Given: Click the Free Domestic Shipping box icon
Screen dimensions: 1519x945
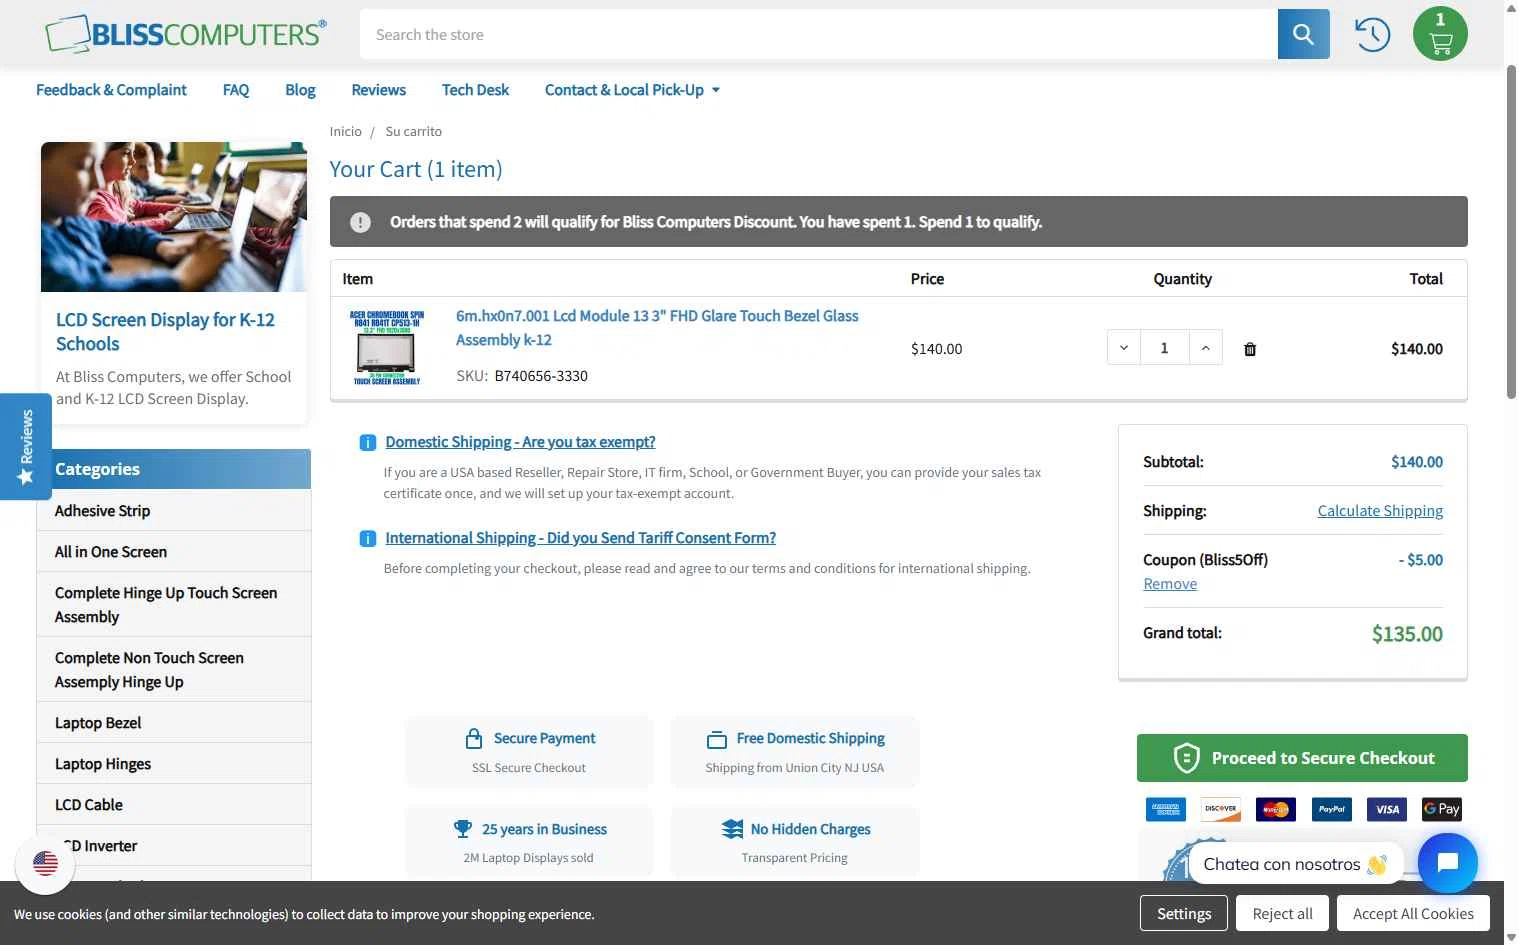Looking at the screenshot, I should click(x=717, y=740).
